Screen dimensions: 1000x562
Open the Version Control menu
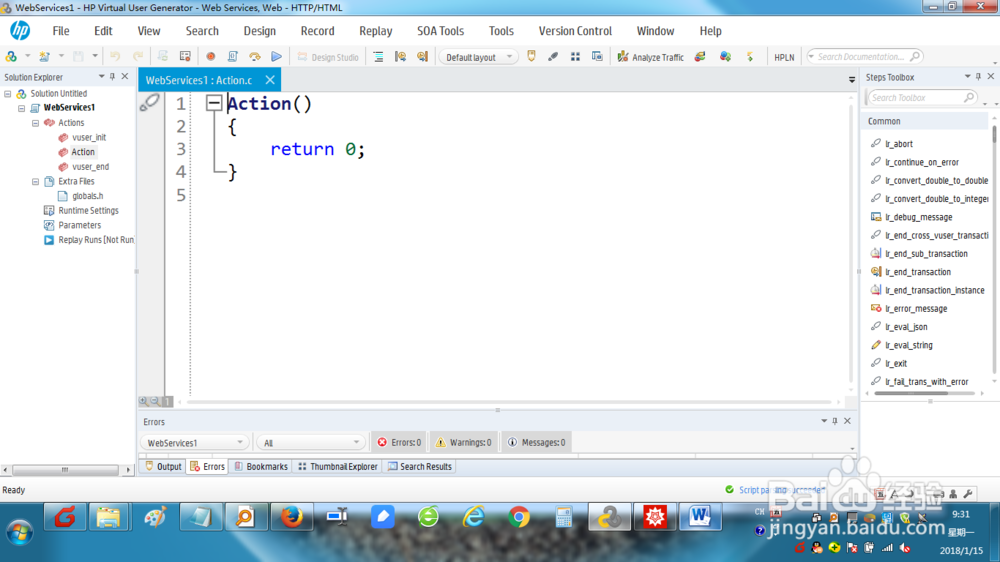pos(575,31)
